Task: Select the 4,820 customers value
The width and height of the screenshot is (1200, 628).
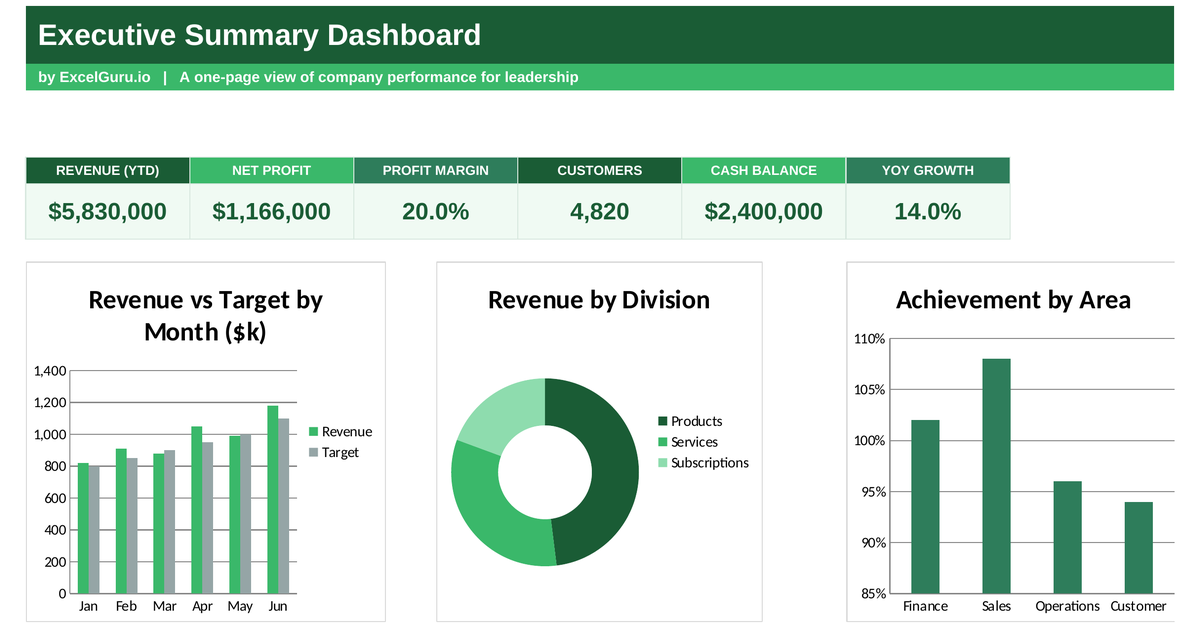Action: click(x=599, y=211)
